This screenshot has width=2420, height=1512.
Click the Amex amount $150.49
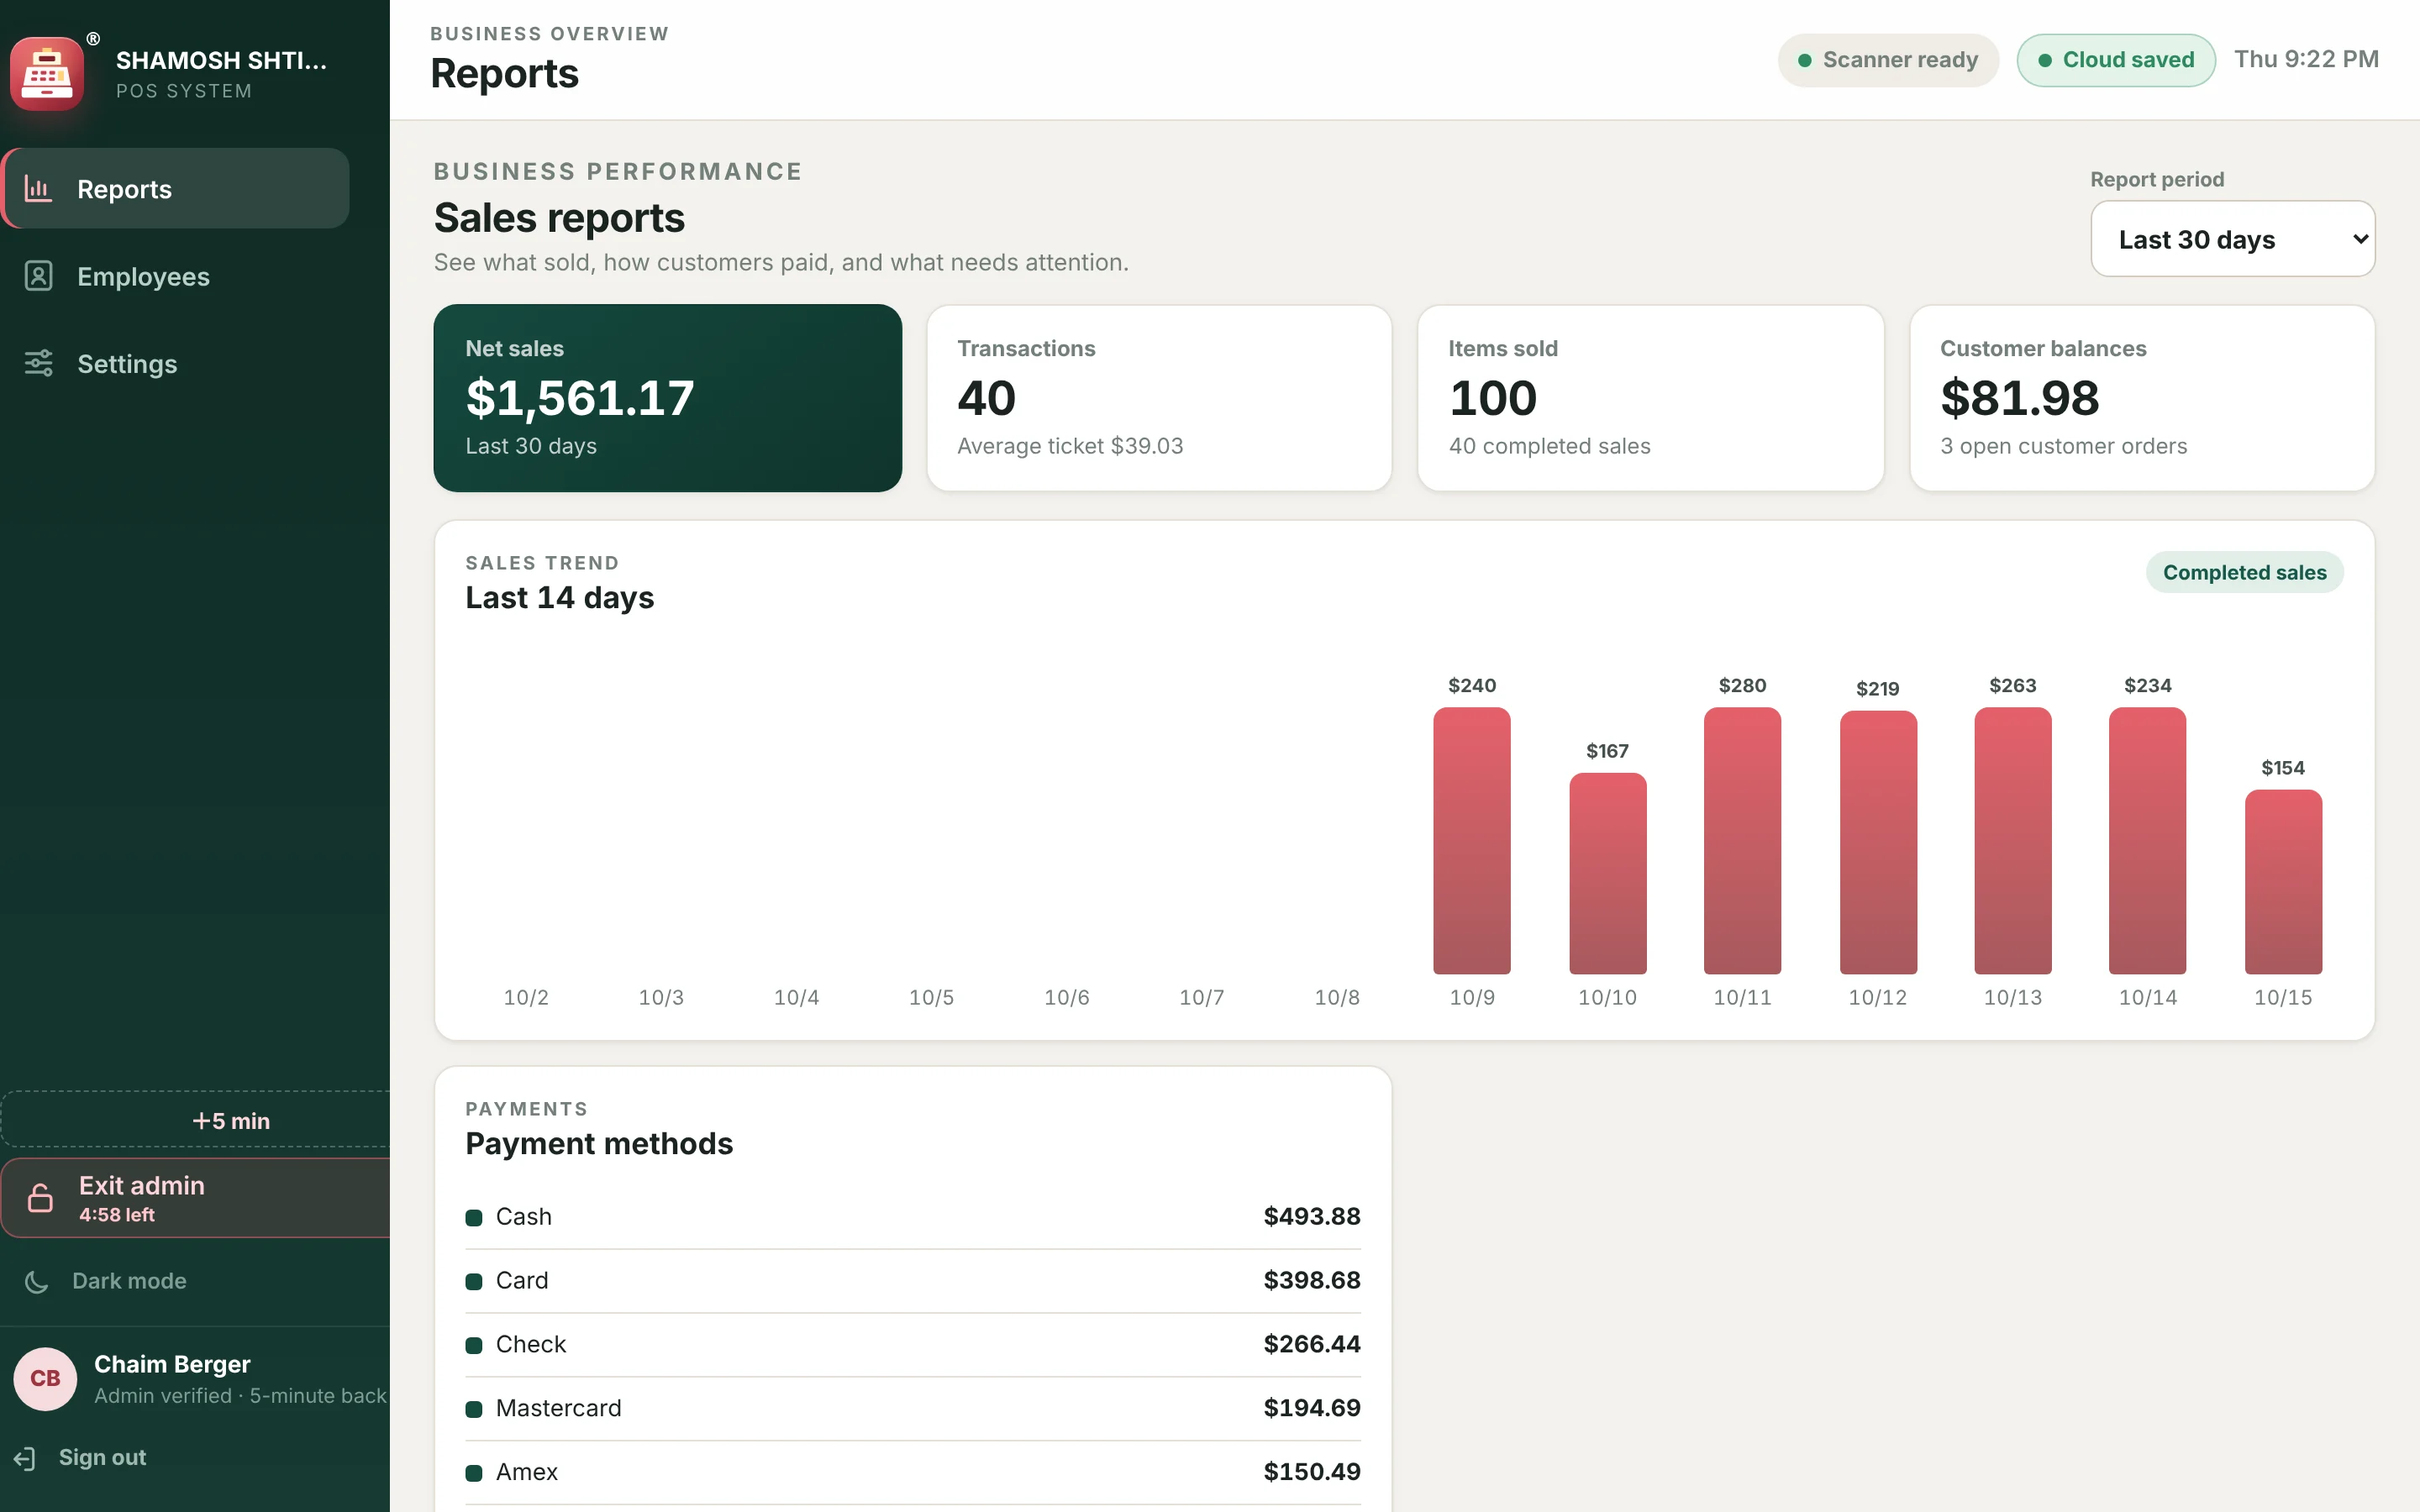pyautogui.click(x=1311, y=1472)
